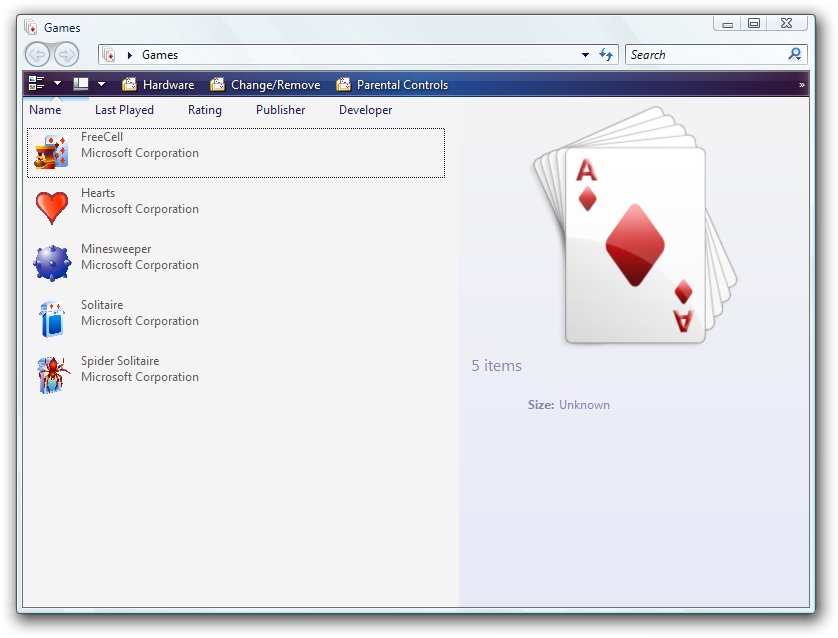Expand the toolbar overflow chevron
Viewport: 838px width, 638px height.
801,85
